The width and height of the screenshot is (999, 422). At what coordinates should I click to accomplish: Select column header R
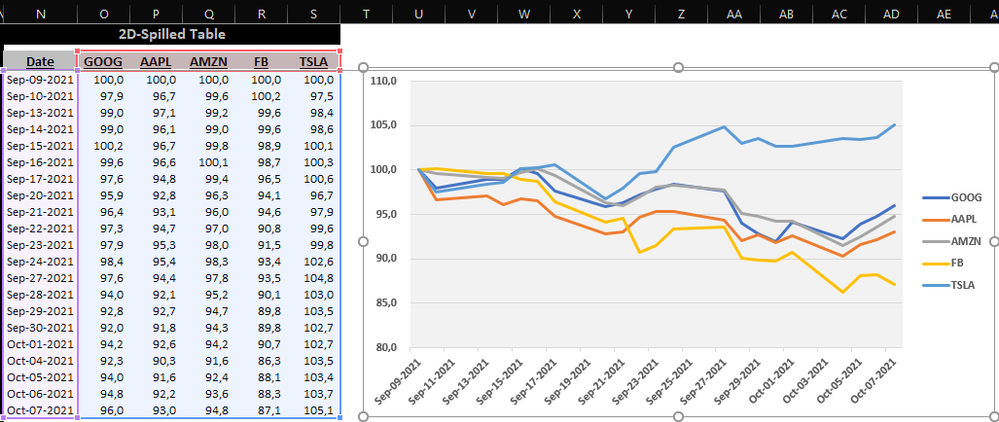pos(261,13)
